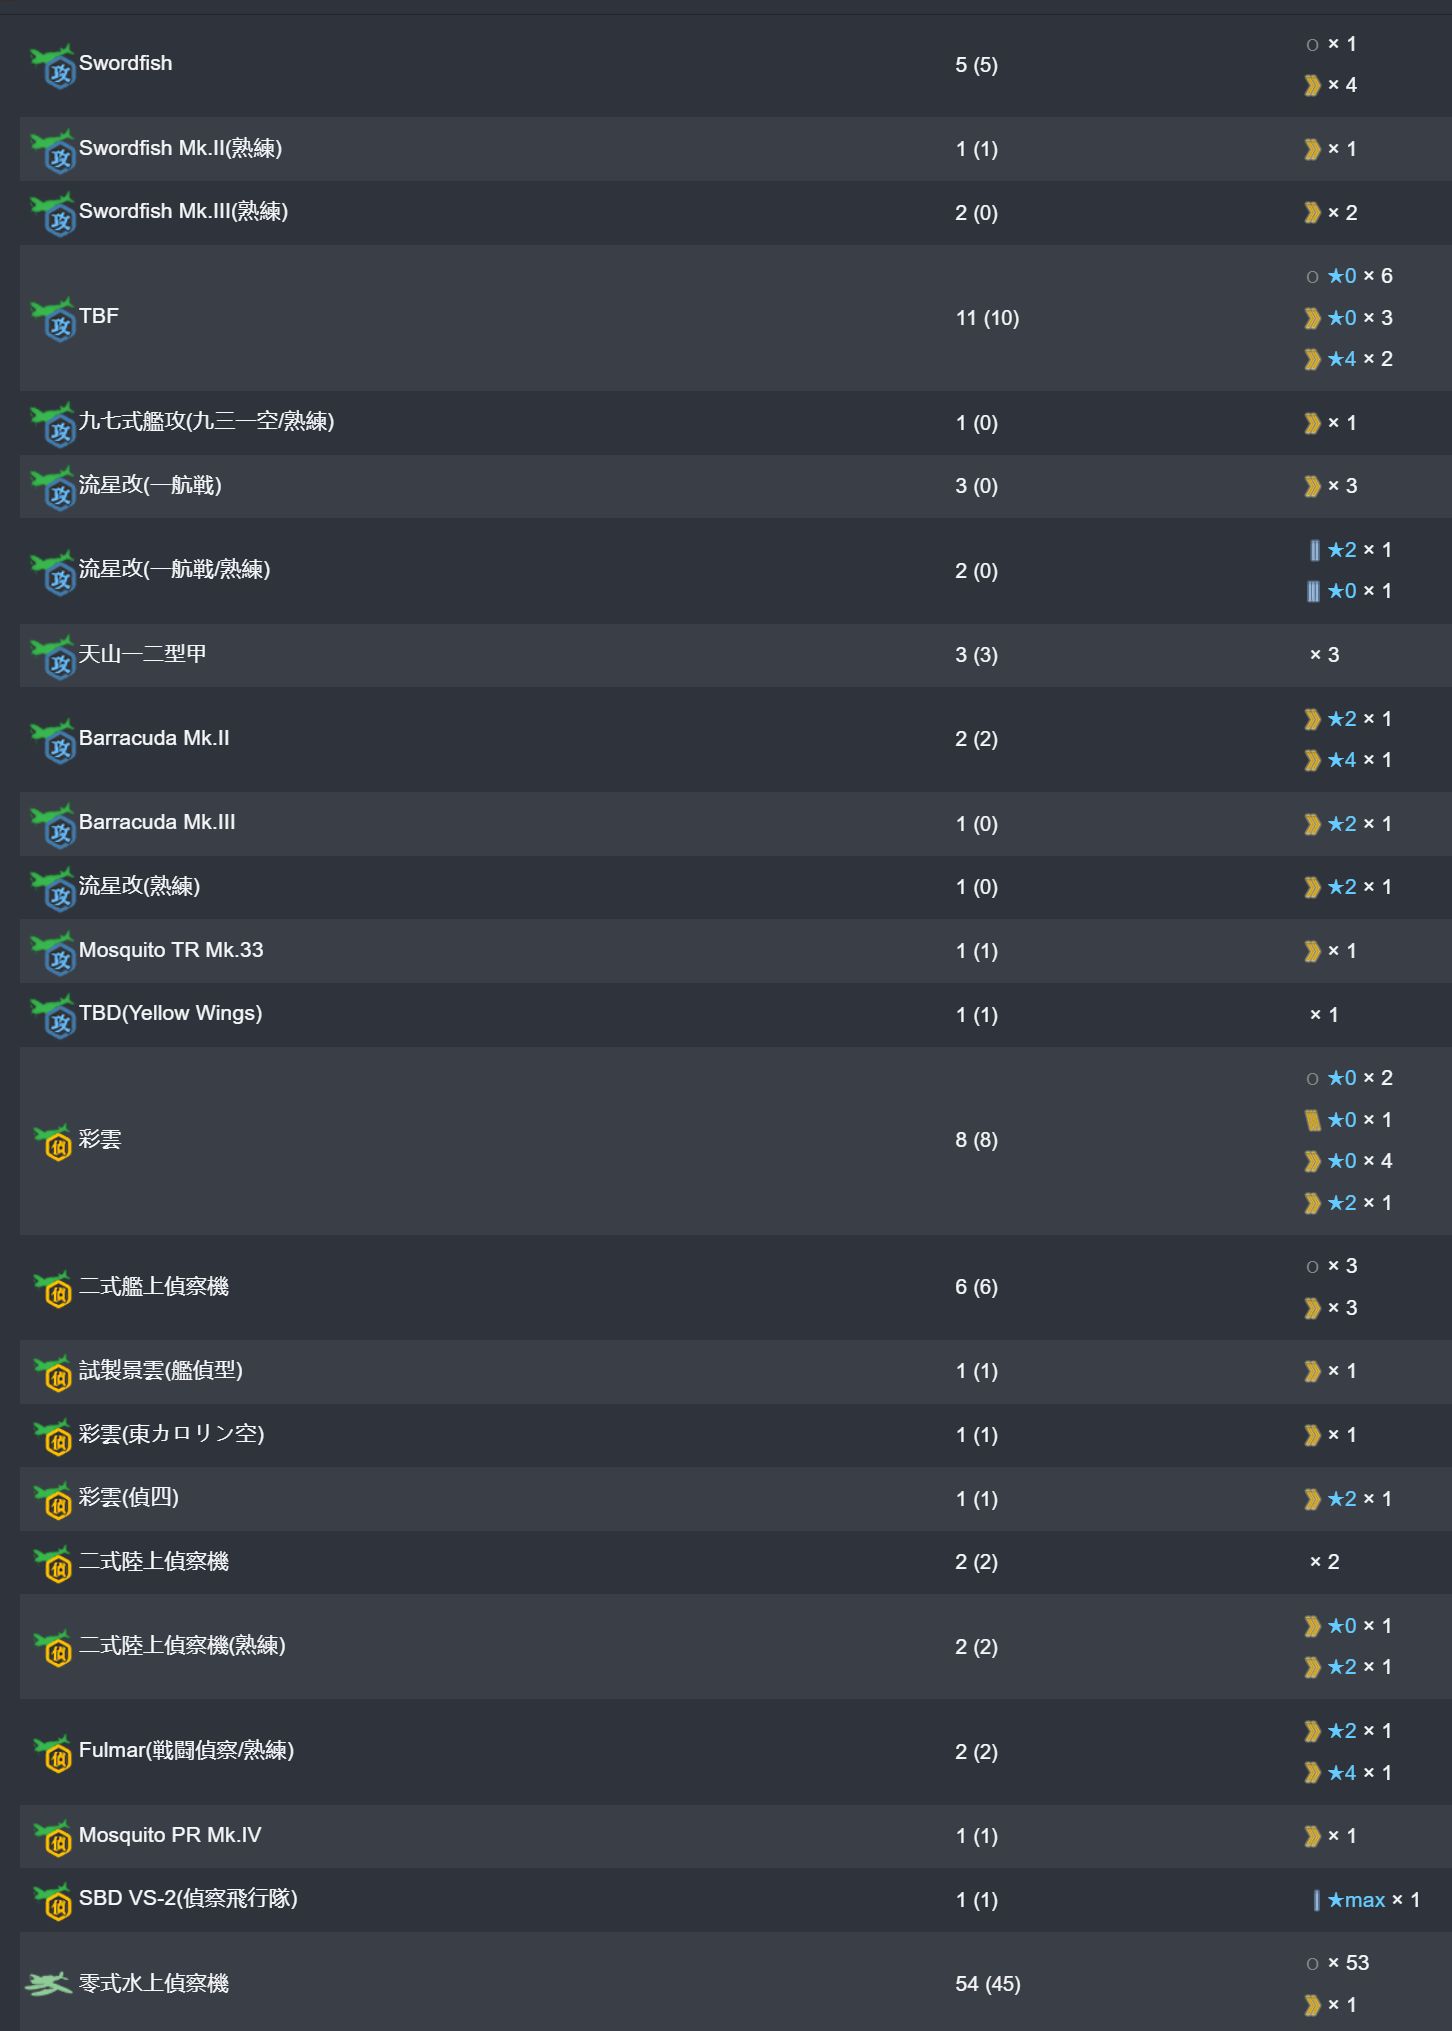The height and width of the screenshot is (2031, 1452).
Task: Click the seaplane icon for 零式水上偵察機
Action: tap(48, 1983)
